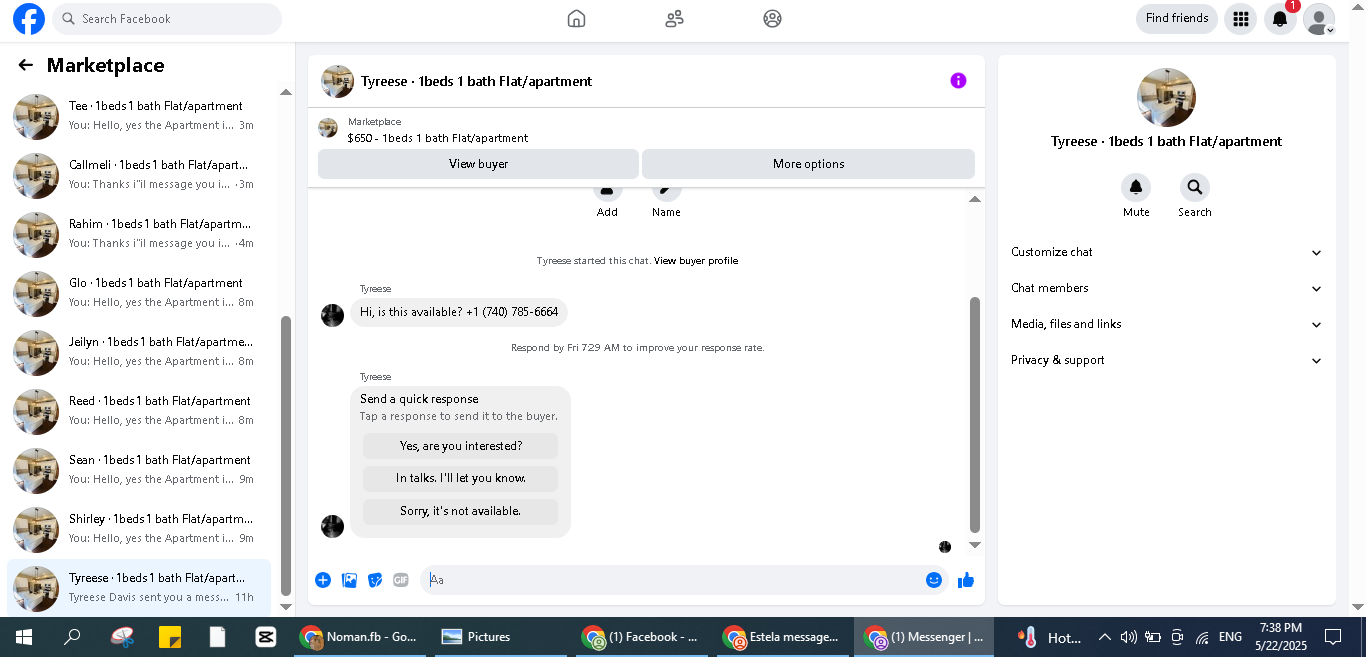
Task: Click the Facebook logo icon
Action: pyautogui.click(x=29, y=19)
